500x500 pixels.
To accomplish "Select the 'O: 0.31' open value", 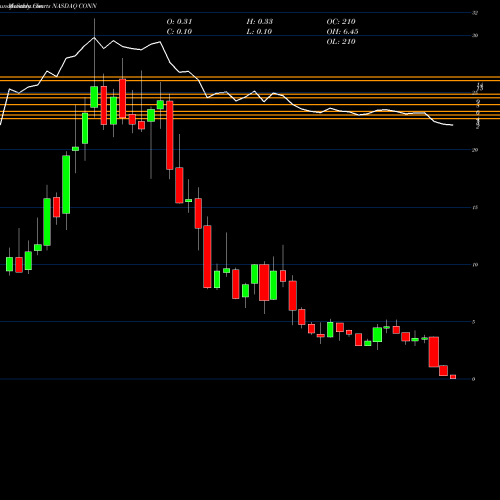I will point(179,22).
